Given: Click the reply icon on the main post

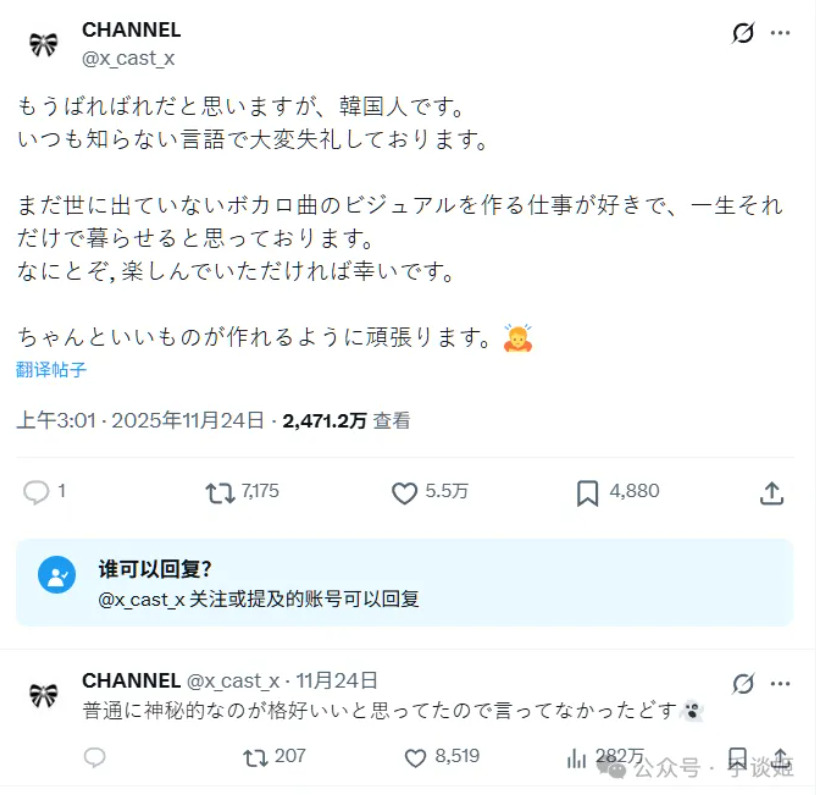Looking at the screenshot, I should (37, 492).
